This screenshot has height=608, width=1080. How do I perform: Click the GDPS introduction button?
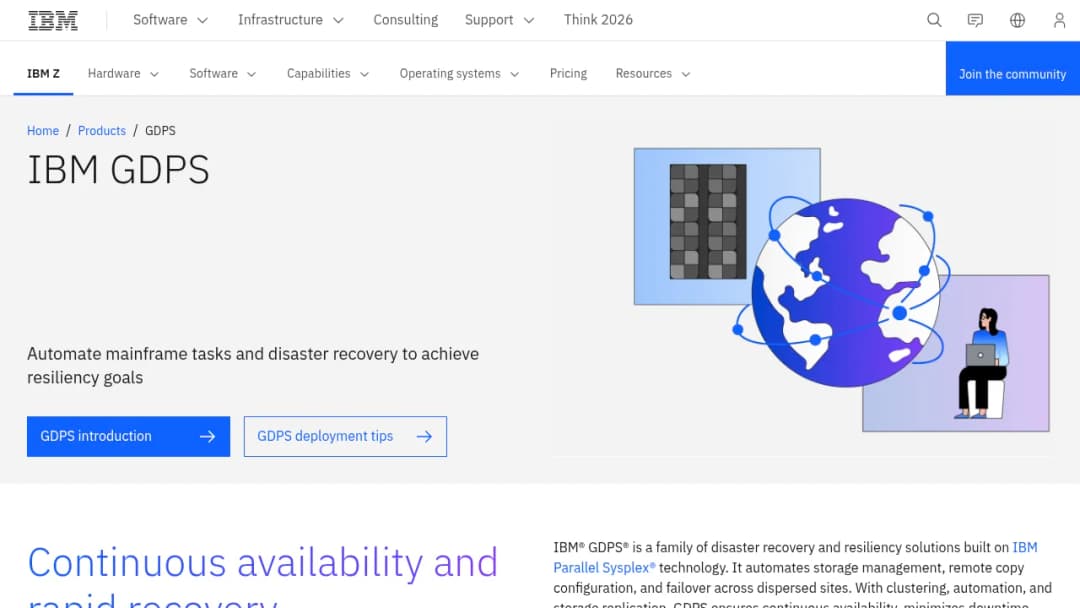pos(128,437)
